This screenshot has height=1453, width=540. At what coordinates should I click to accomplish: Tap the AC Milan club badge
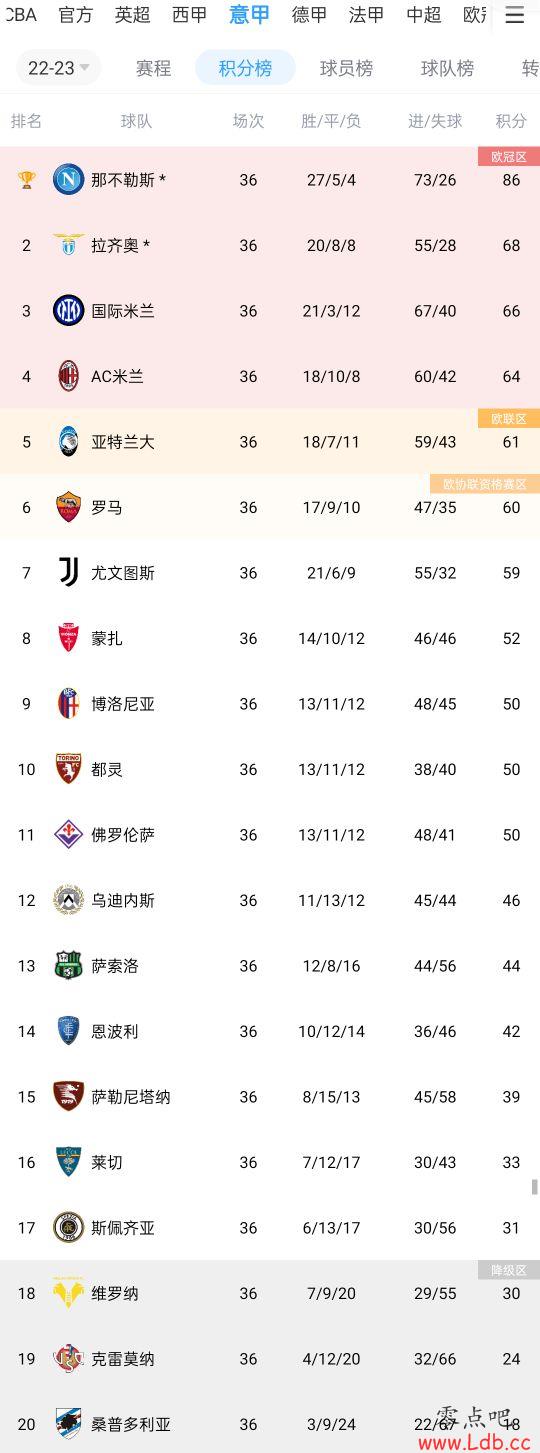click(68, 376)
